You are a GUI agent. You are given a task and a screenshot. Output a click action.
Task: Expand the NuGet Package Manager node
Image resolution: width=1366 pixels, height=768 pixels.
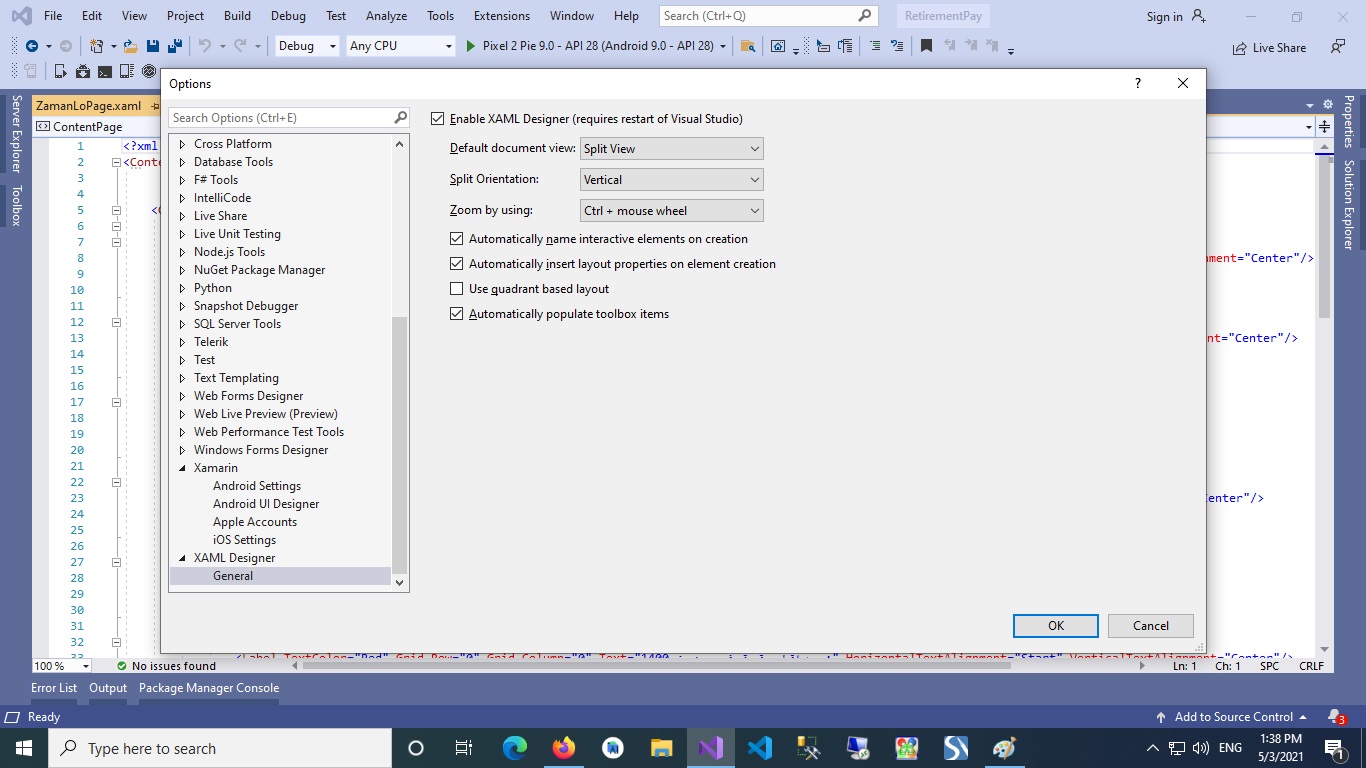[x=182, y=270]
